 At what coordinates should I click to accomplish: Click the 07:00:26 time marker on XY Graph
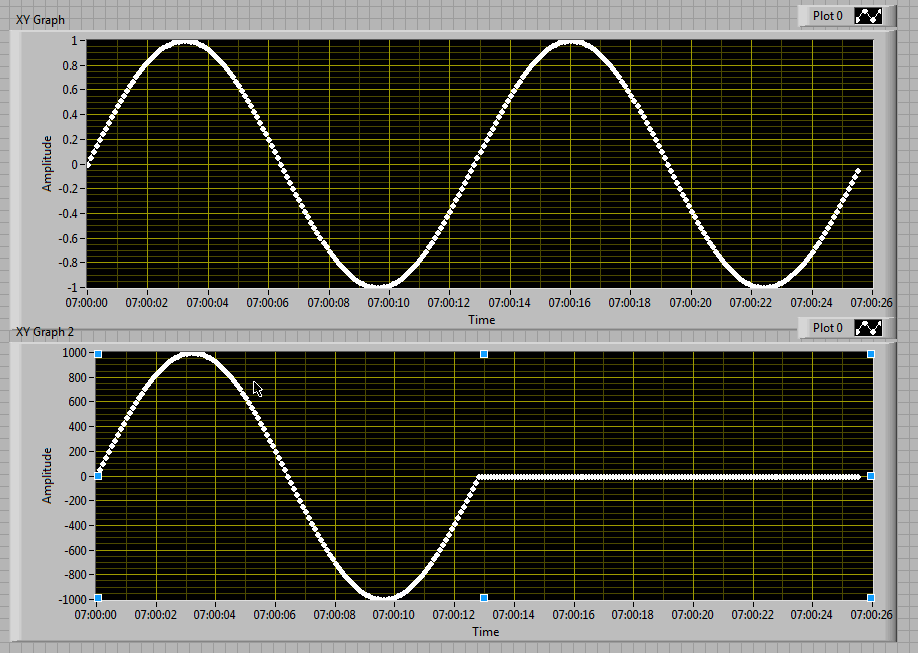tap(872, 303)
